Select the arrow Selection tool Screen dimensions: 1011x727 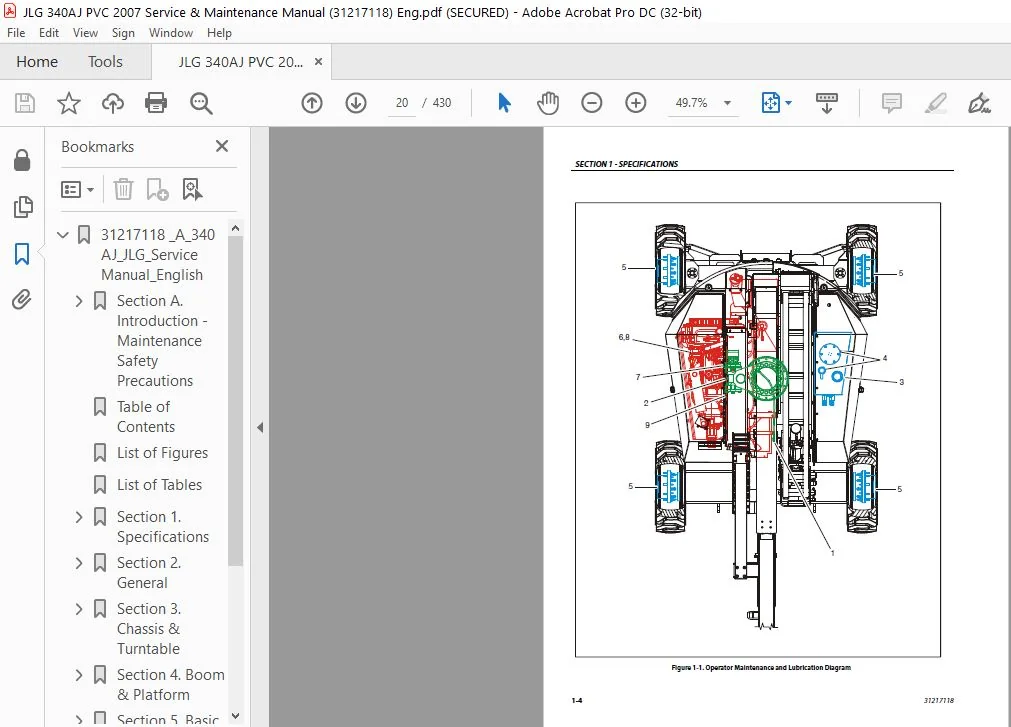(x=504, y=103)
